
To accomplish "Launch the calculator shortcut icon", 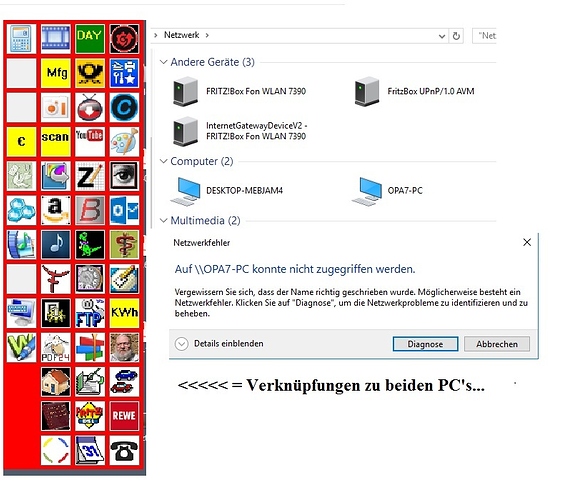I will click(x=21, y=39).
